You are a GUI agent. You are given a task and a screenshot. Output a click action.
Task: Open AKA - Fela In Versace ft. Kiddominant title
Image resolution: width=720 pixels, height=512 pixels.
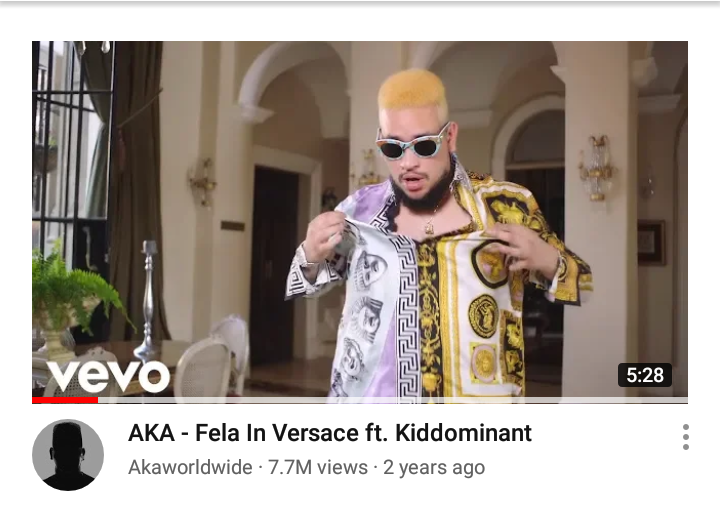pos(330,433)
